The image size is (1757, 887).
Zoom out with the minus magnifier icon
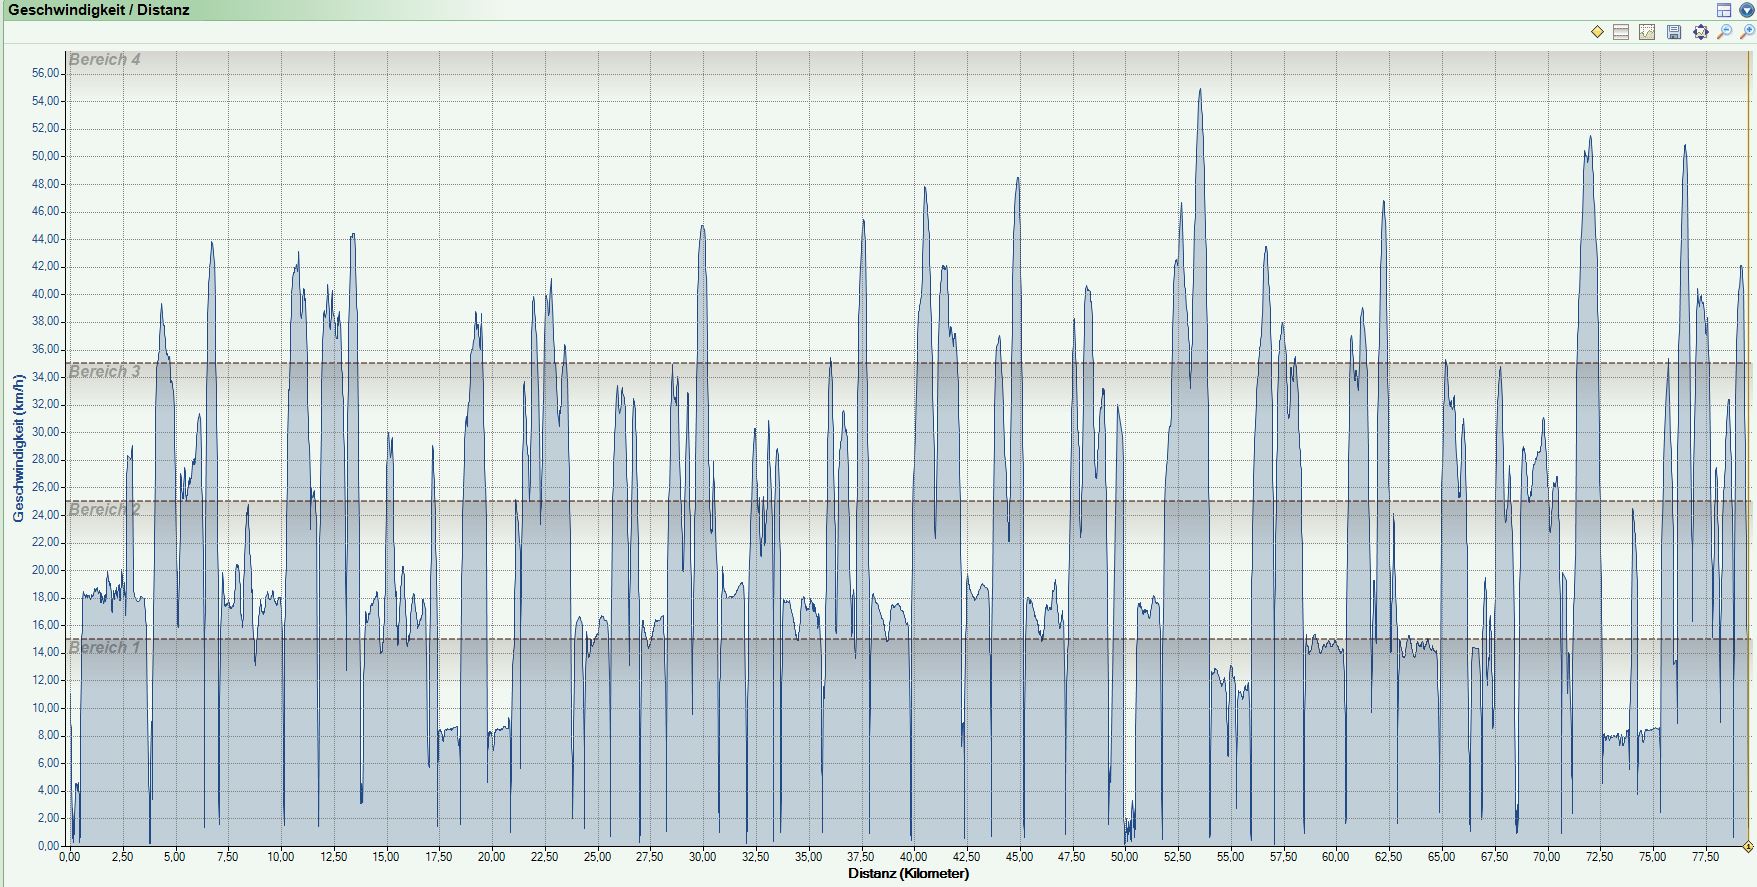point(1724,32)
